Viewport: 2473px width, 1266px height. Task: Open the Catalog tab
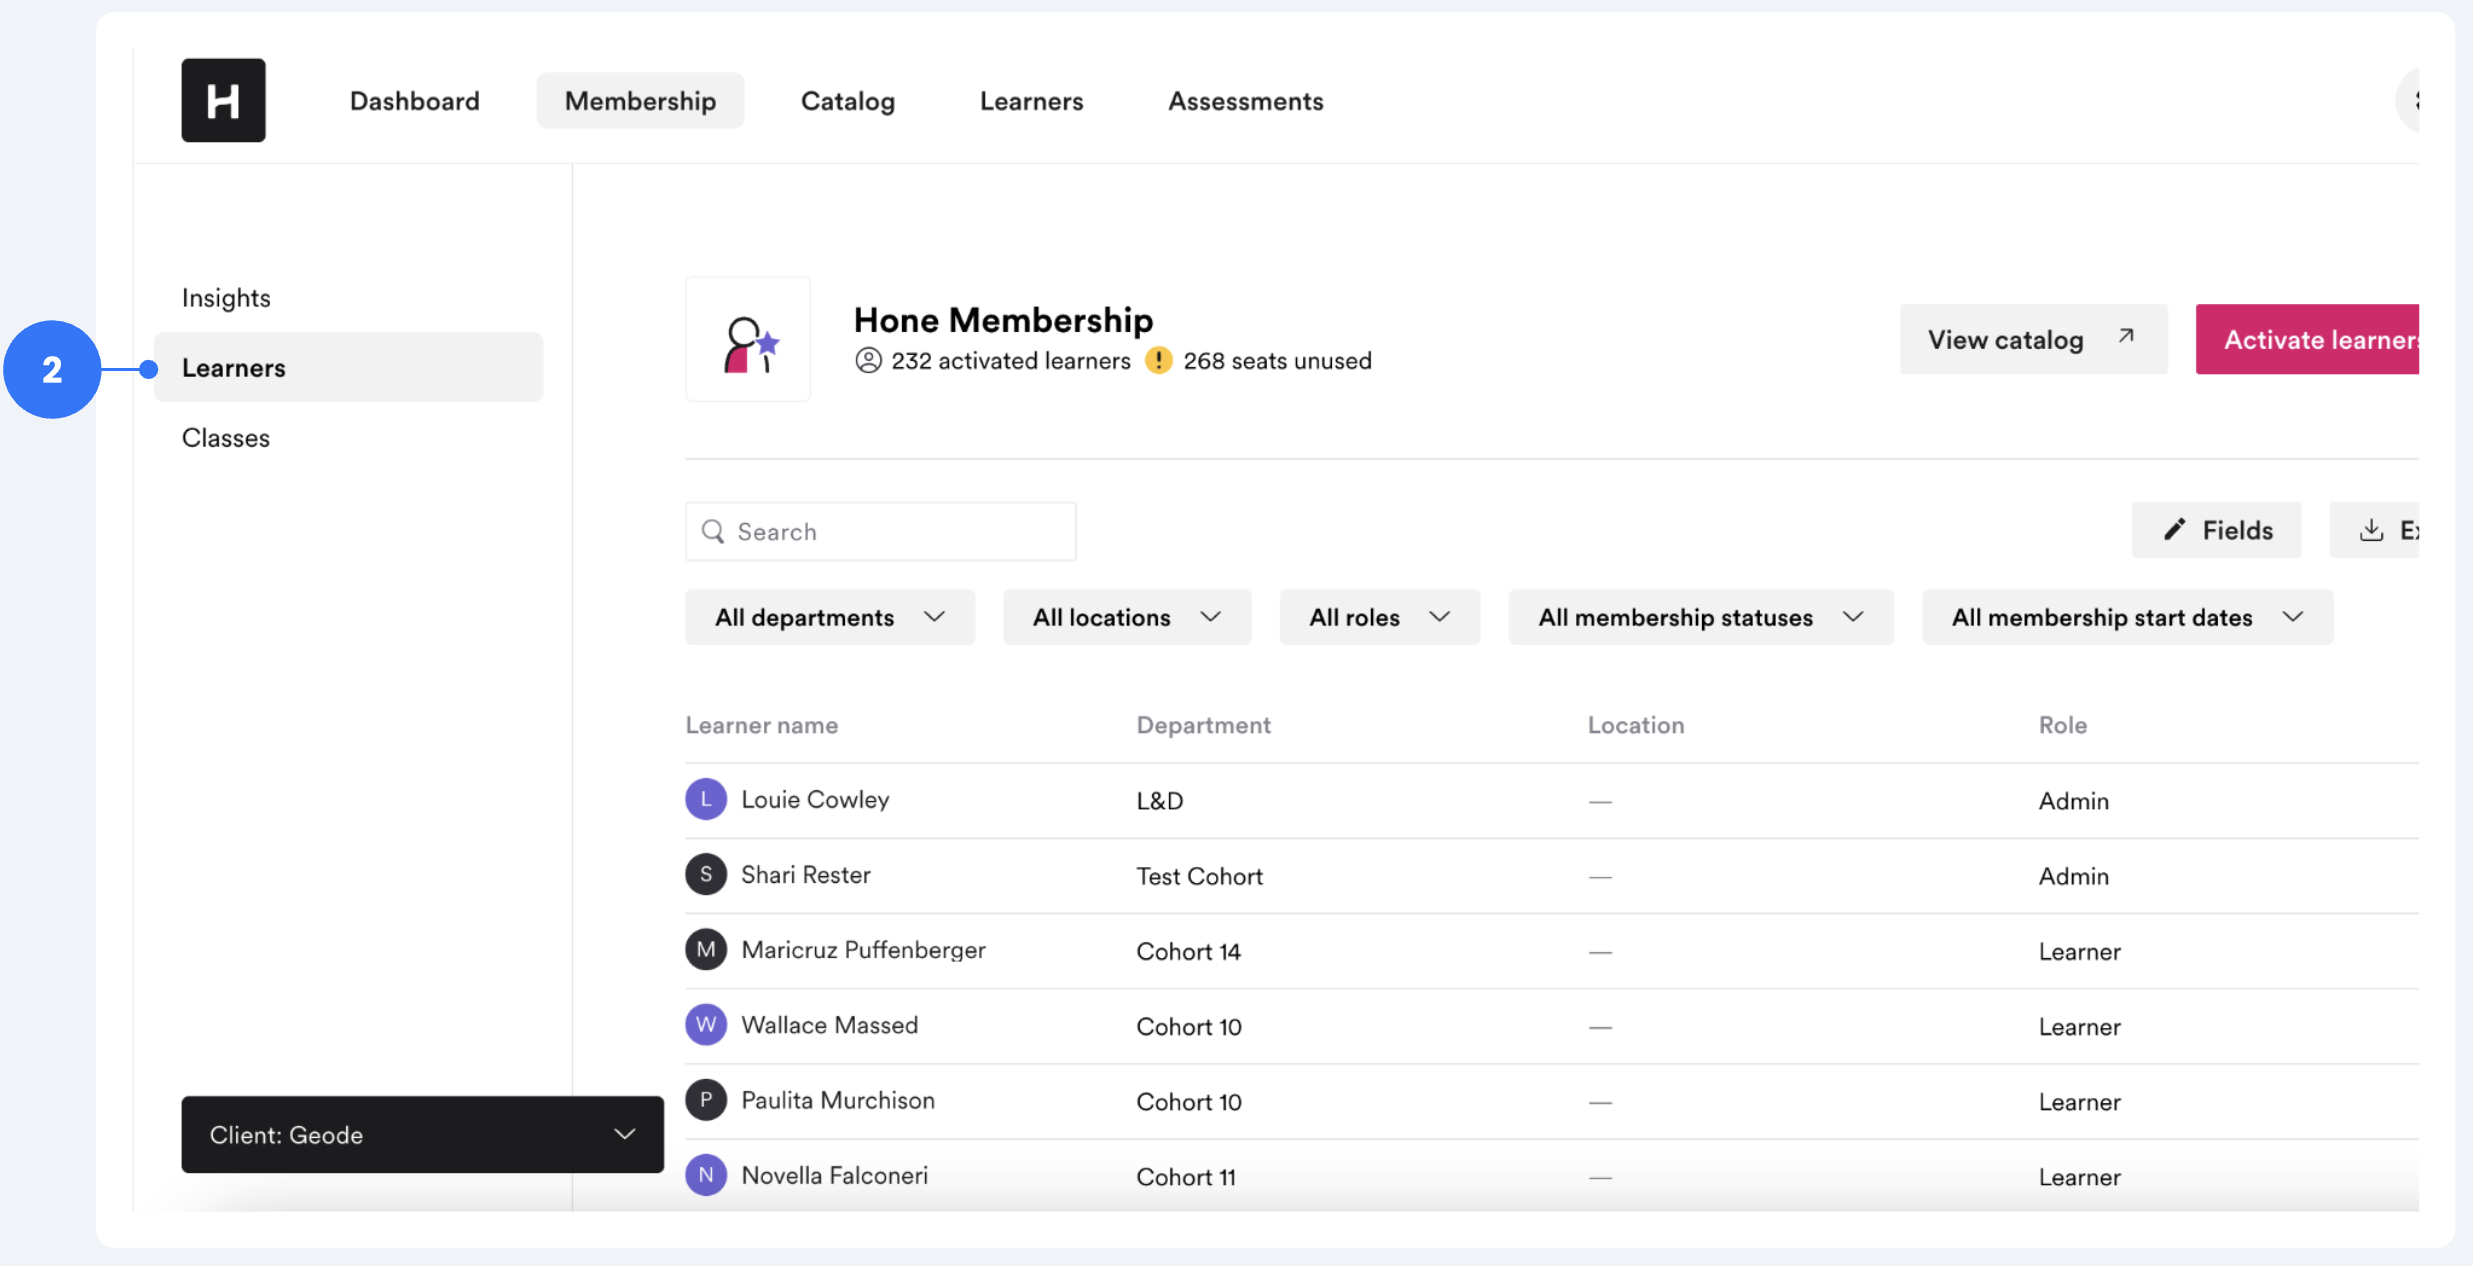coord(848,101)
